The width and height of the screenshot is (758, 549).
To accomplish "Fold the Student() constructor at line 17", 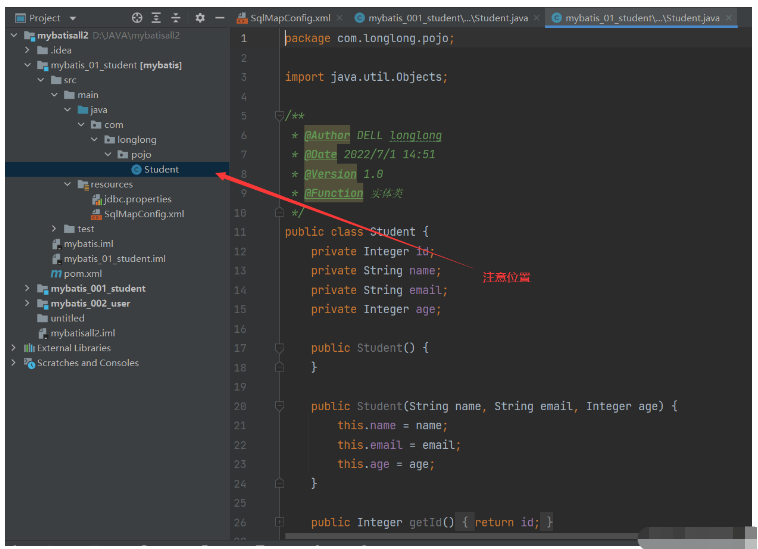I will coord(281,348).
